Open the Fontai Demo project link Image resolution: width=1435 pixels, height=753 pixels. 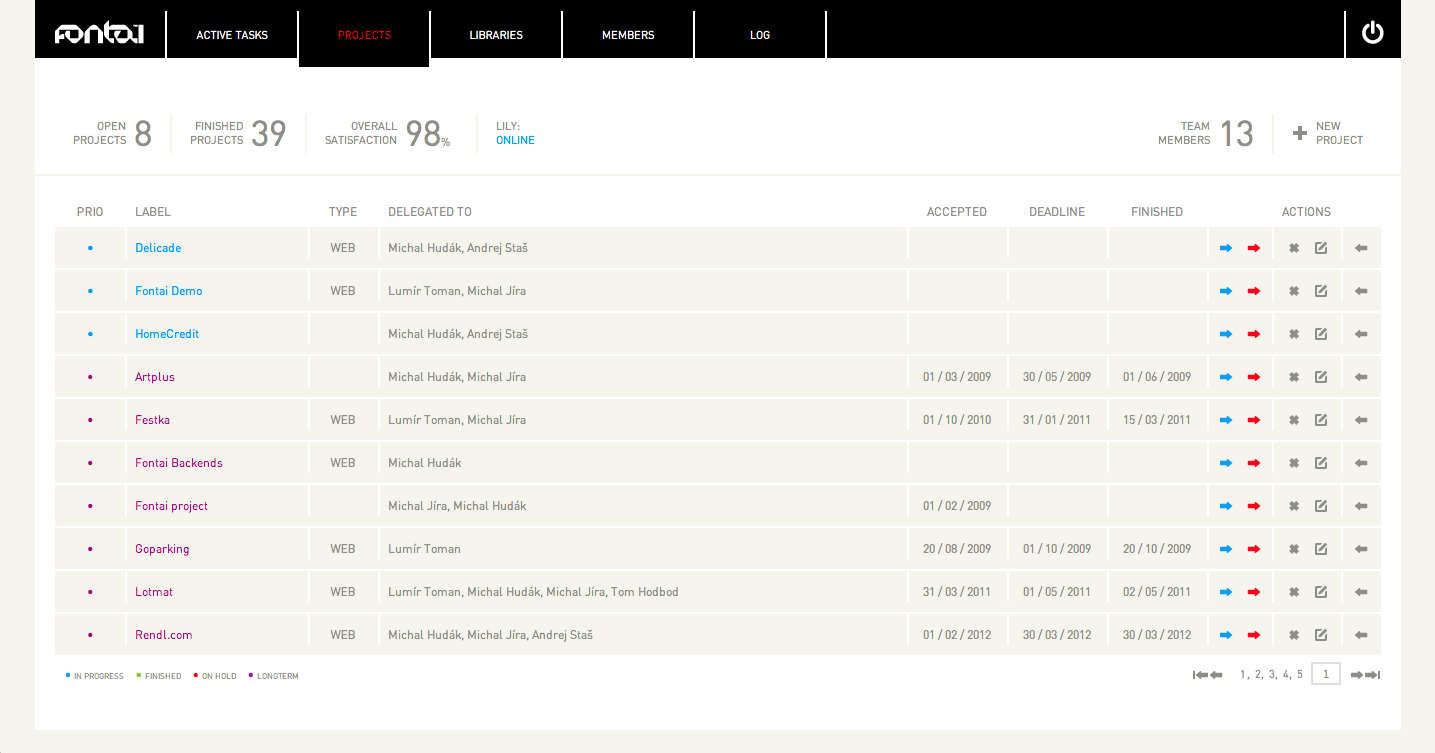[x=169, y=291]
